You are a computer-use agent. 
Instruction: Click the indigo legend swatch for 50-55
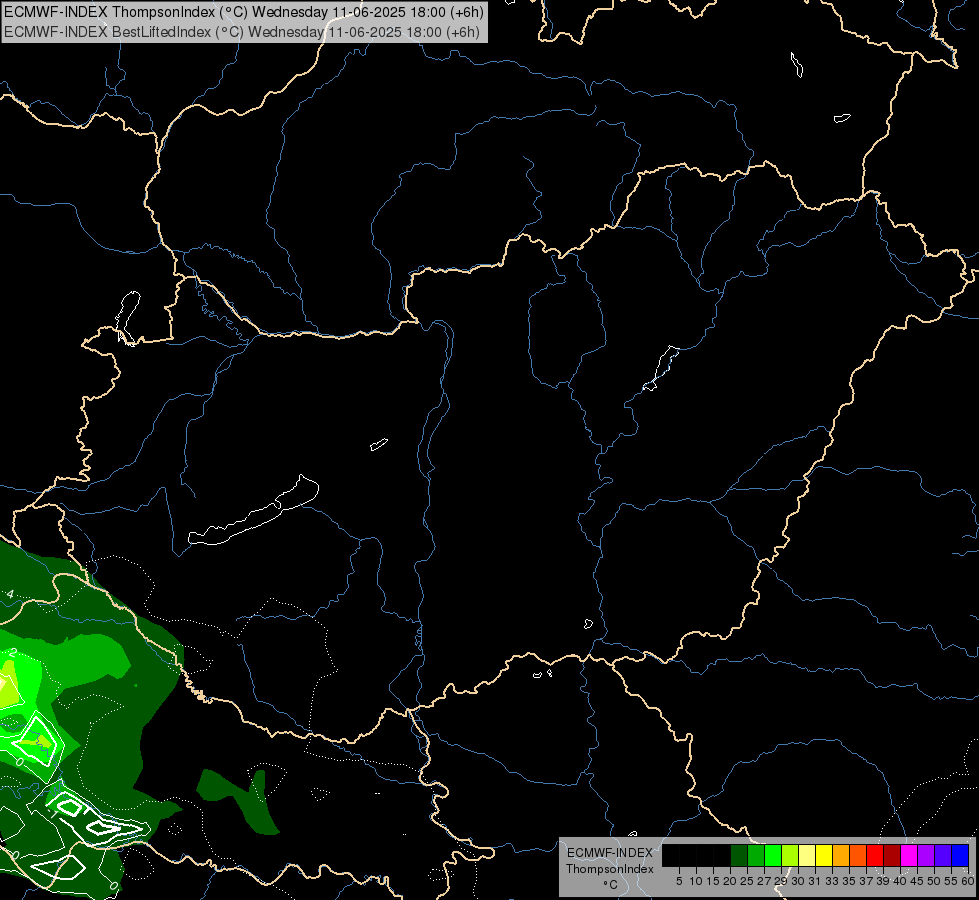[x=943, y=855]
